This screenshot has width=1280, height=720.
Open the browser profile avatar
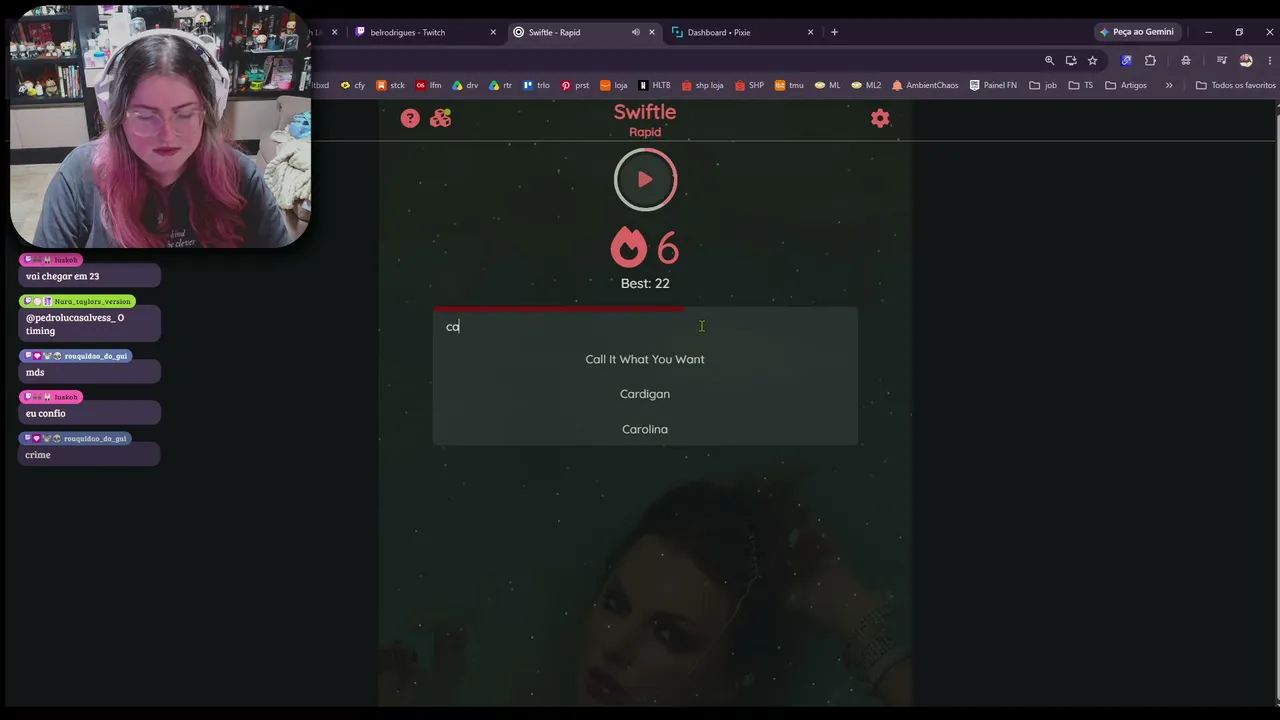point(1246,60)
